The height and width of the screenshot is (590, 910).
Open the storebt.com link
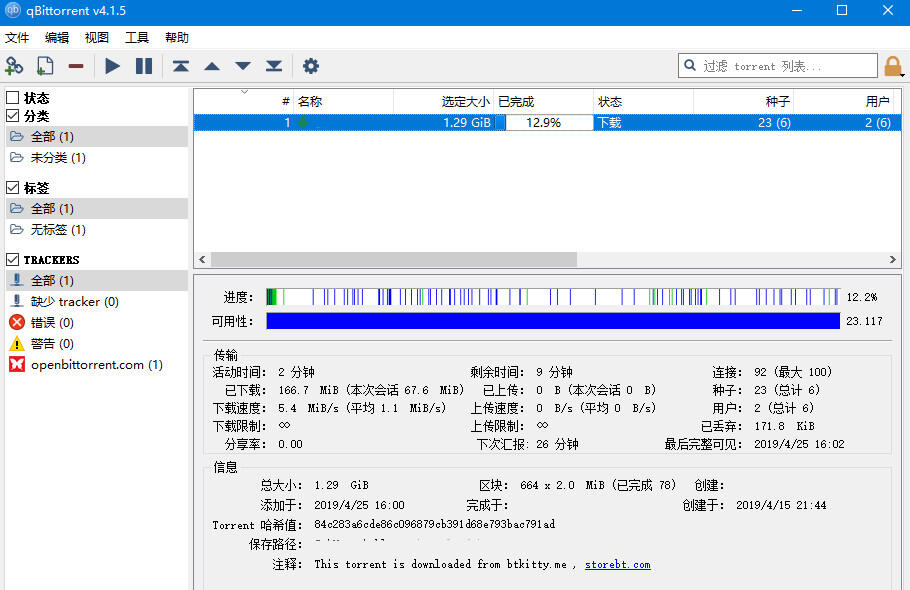(618, 564)
